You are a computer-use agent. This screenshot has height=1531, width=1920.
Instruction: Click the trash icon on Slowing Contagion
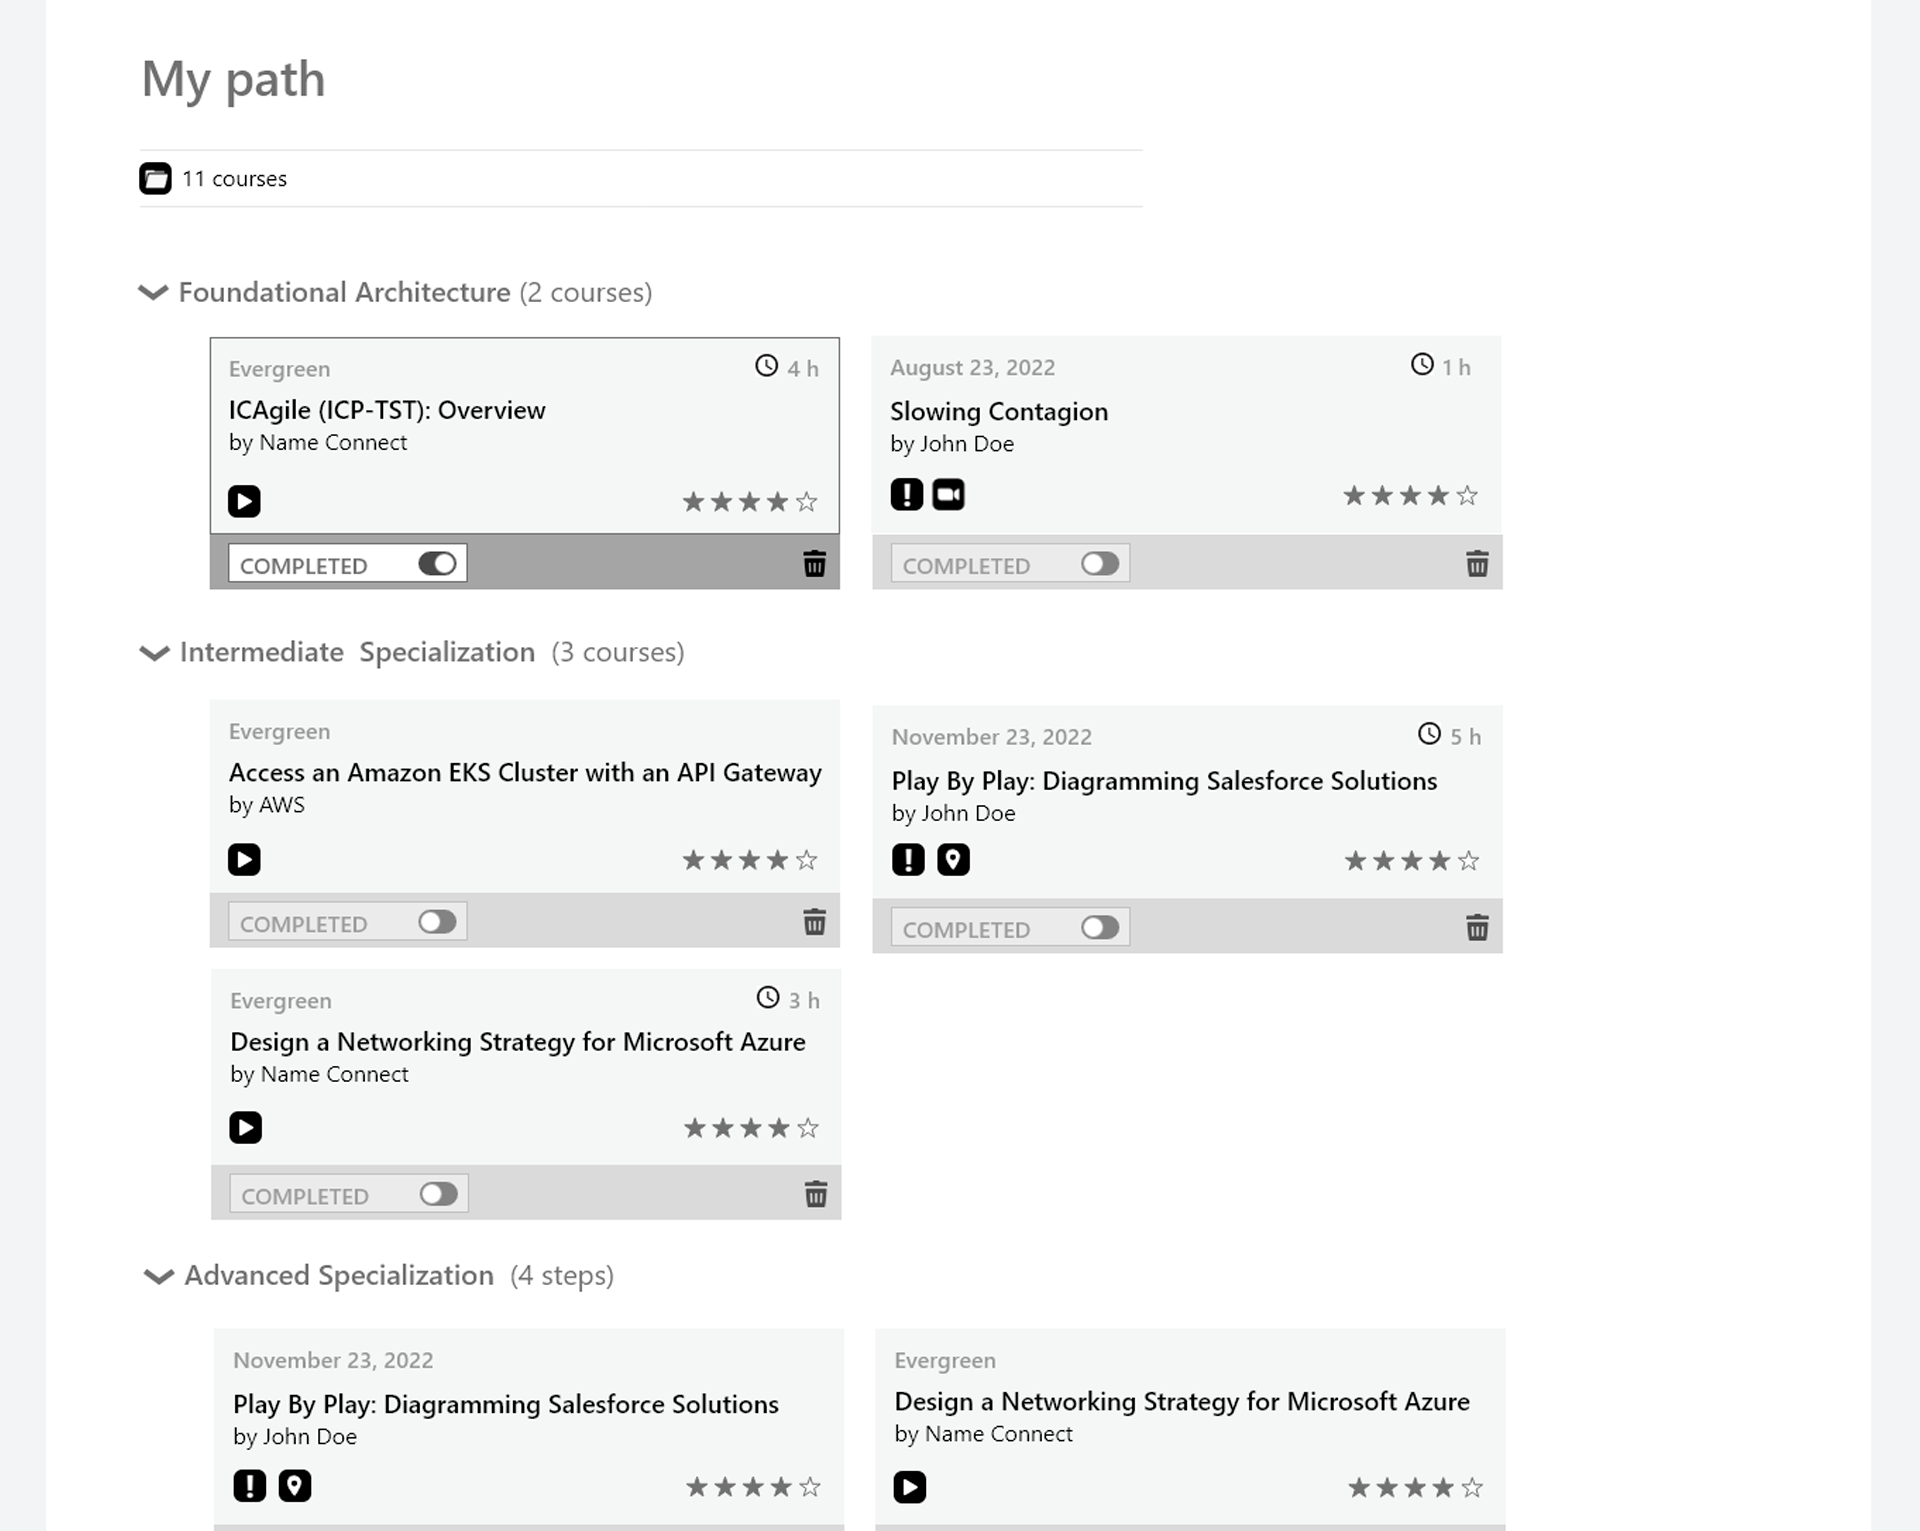coord(1478,564)
